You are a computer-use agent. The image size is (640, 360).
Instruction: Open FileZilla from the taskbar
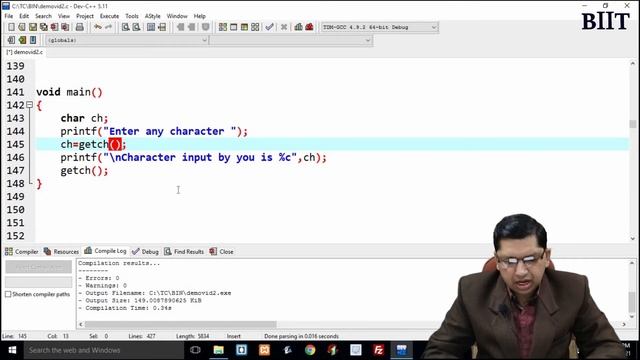click(378, 350)
